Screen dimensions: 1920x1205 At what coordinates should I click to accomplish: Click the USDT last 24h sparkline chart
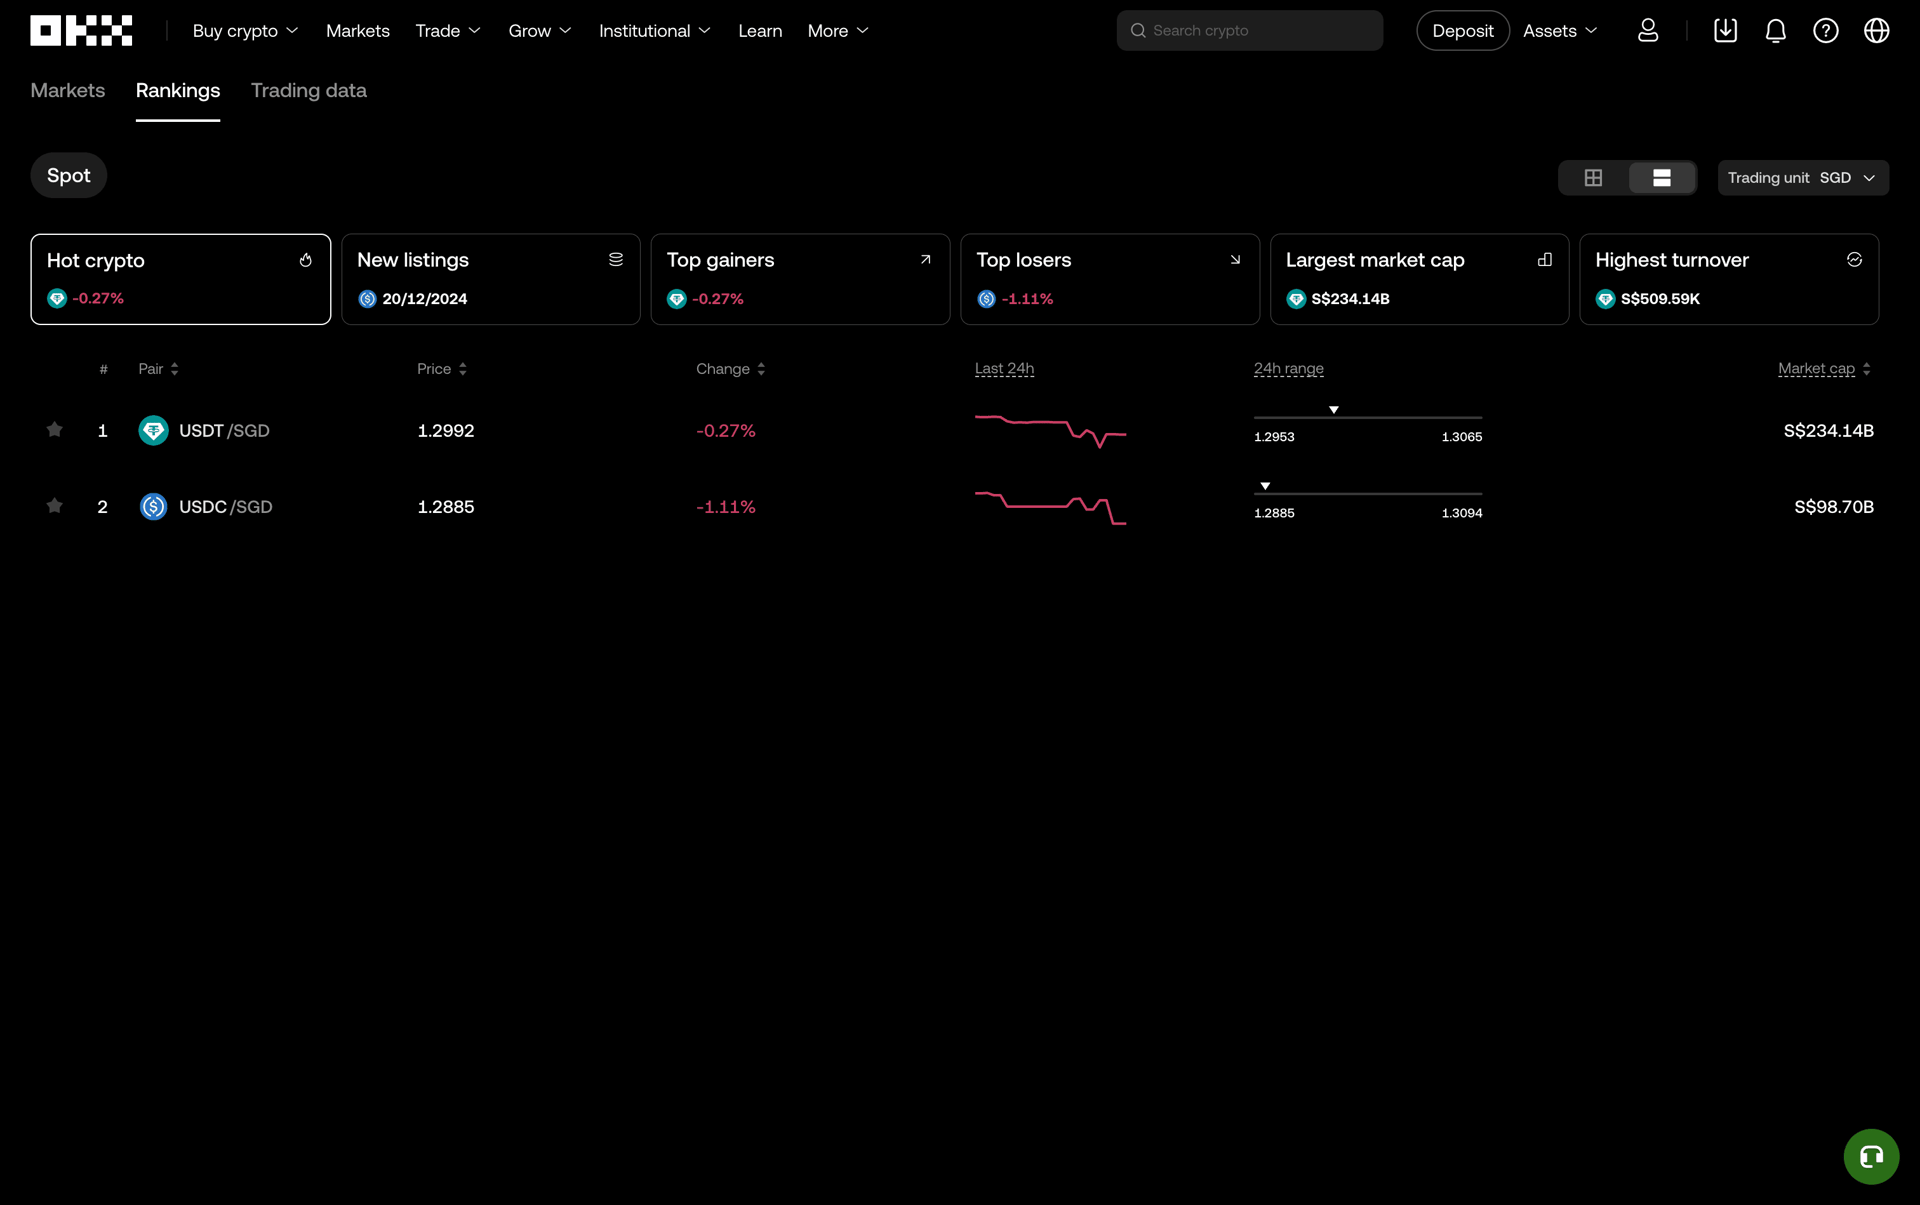[x=1051, y=431]
